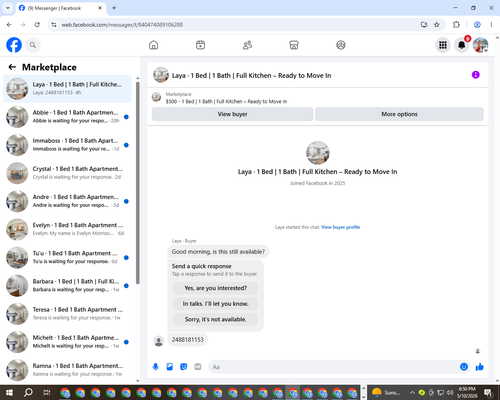Click the address bar URL
The image size is (500, 400).
(122, 25)
